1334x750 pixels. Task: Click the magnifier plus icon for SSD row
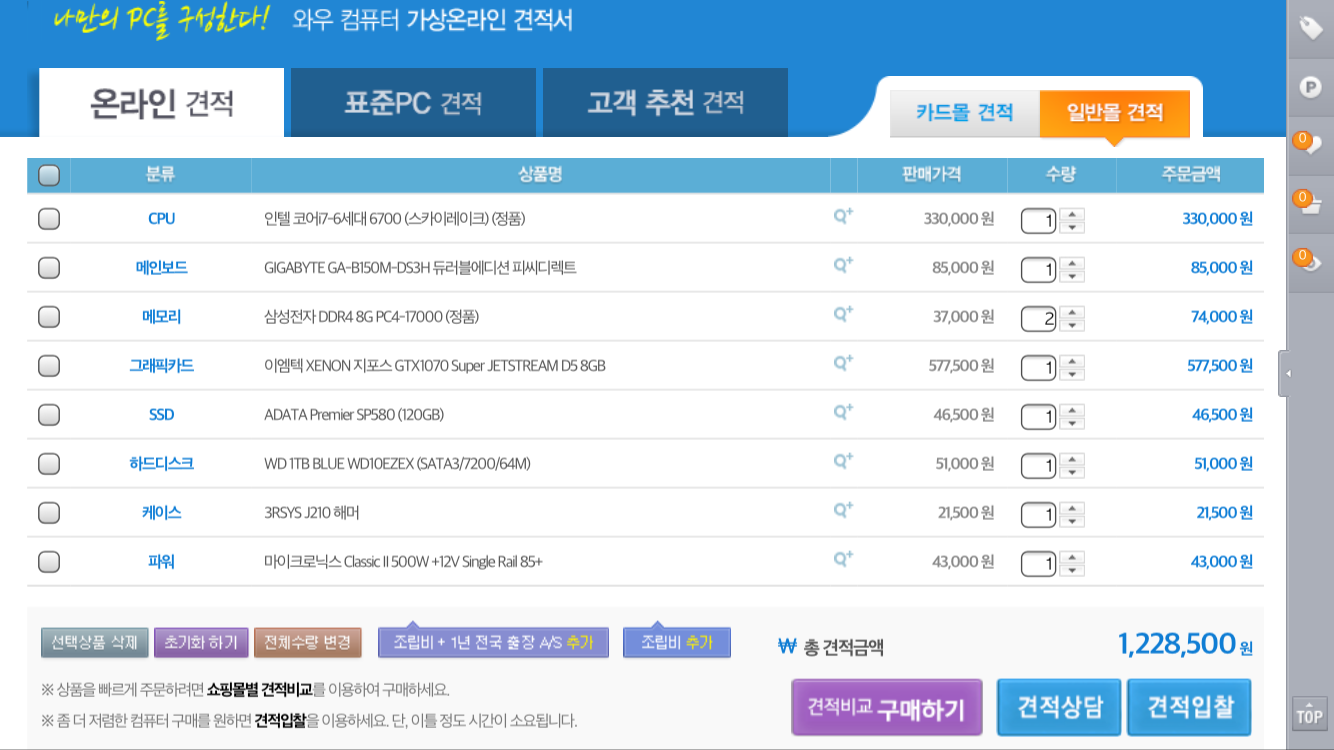pyautogui.click(x=843, y=411)
